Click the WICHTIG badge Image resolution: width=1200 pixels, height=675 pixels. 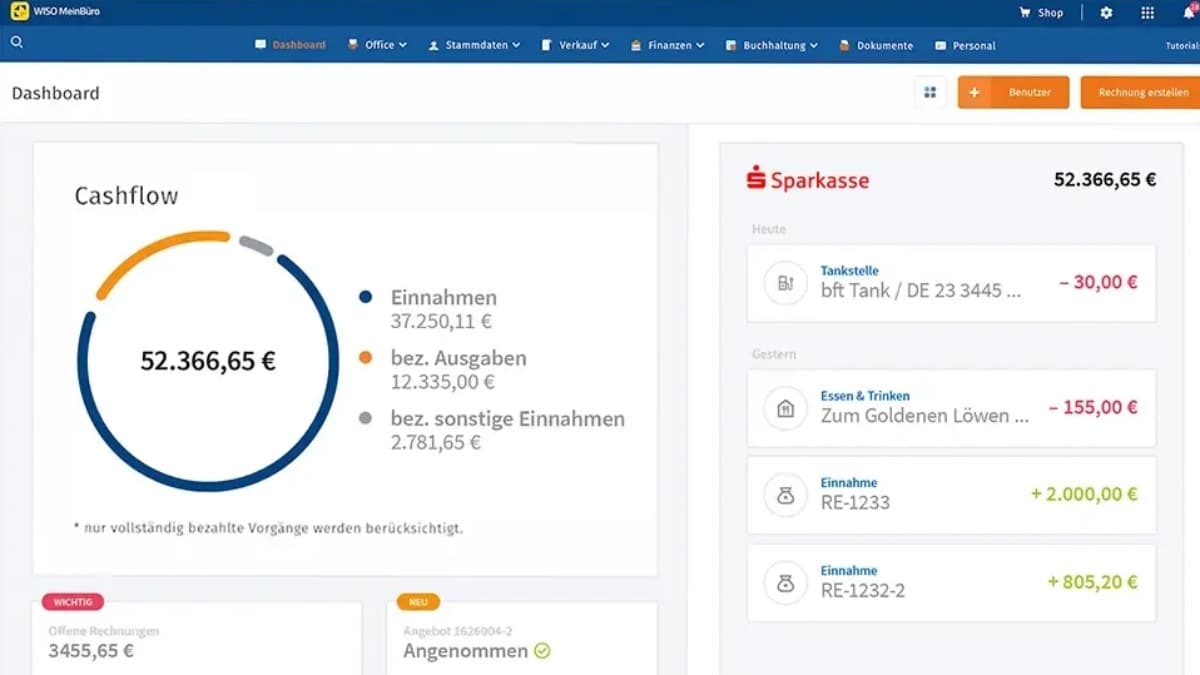coord(73,602)
